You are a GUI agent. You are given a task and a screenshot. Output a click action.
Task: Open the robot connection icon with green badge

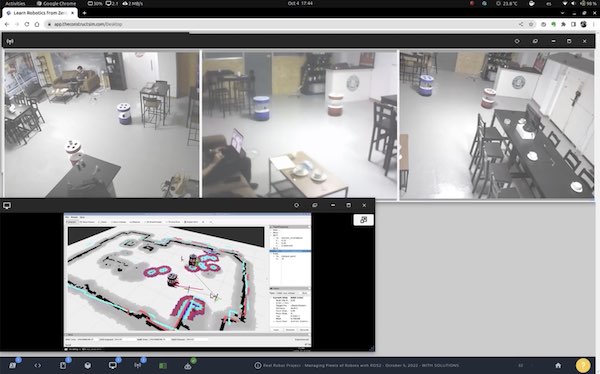[x=188, y=366]
